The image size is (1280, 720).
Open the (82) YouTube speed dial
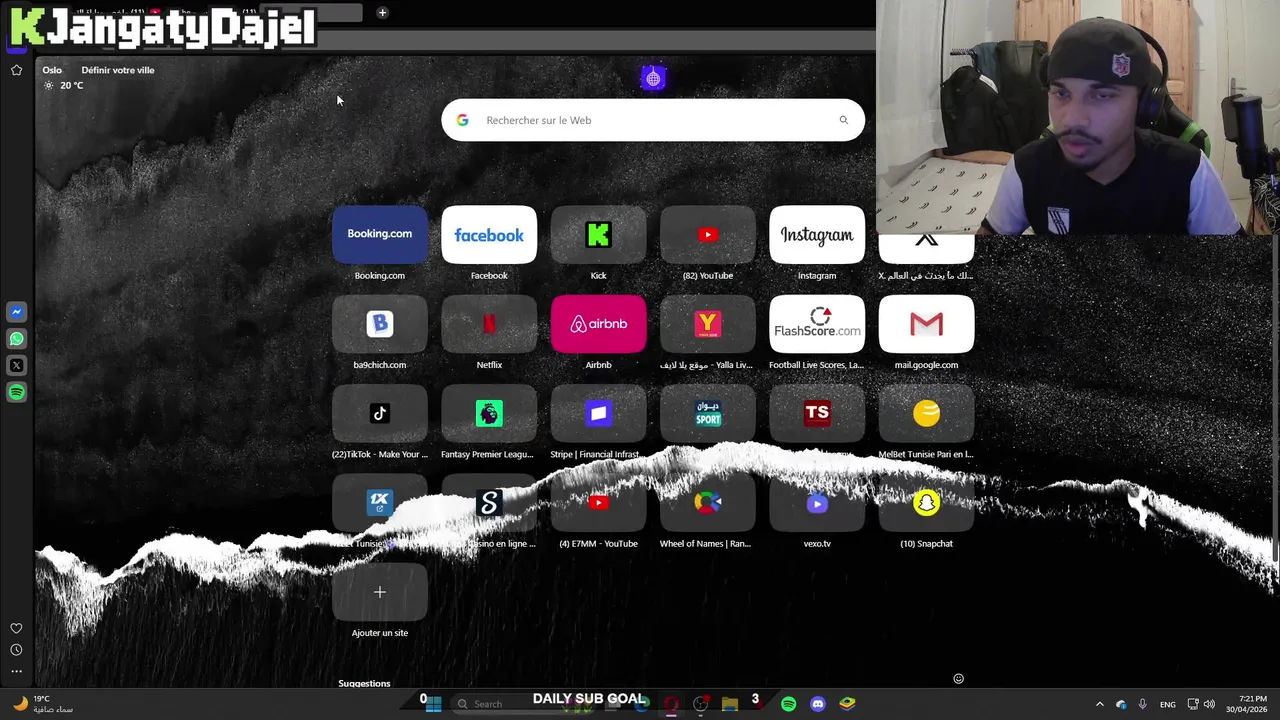coord(707,234)
